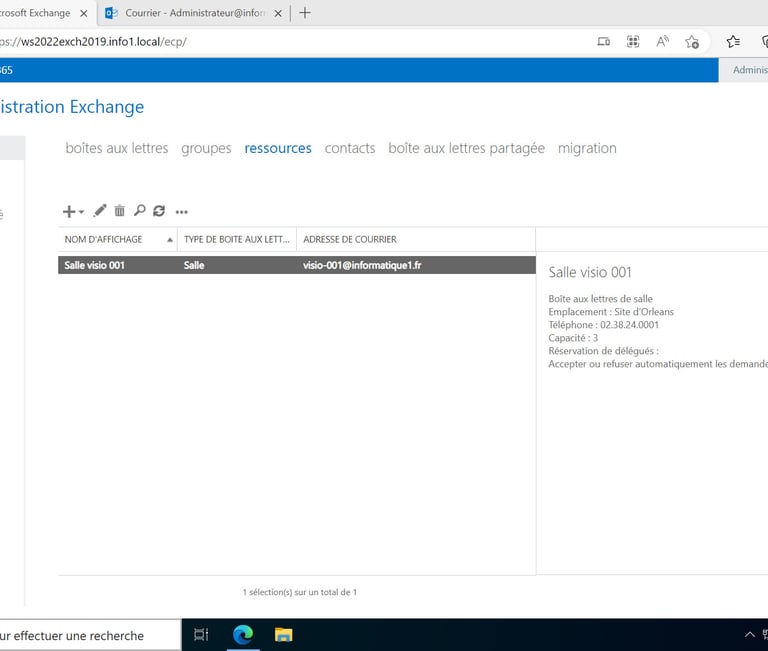Click the Téléphone : 02.38.24.0001 line
Screen dimensions: 768x651
point(603,325)
